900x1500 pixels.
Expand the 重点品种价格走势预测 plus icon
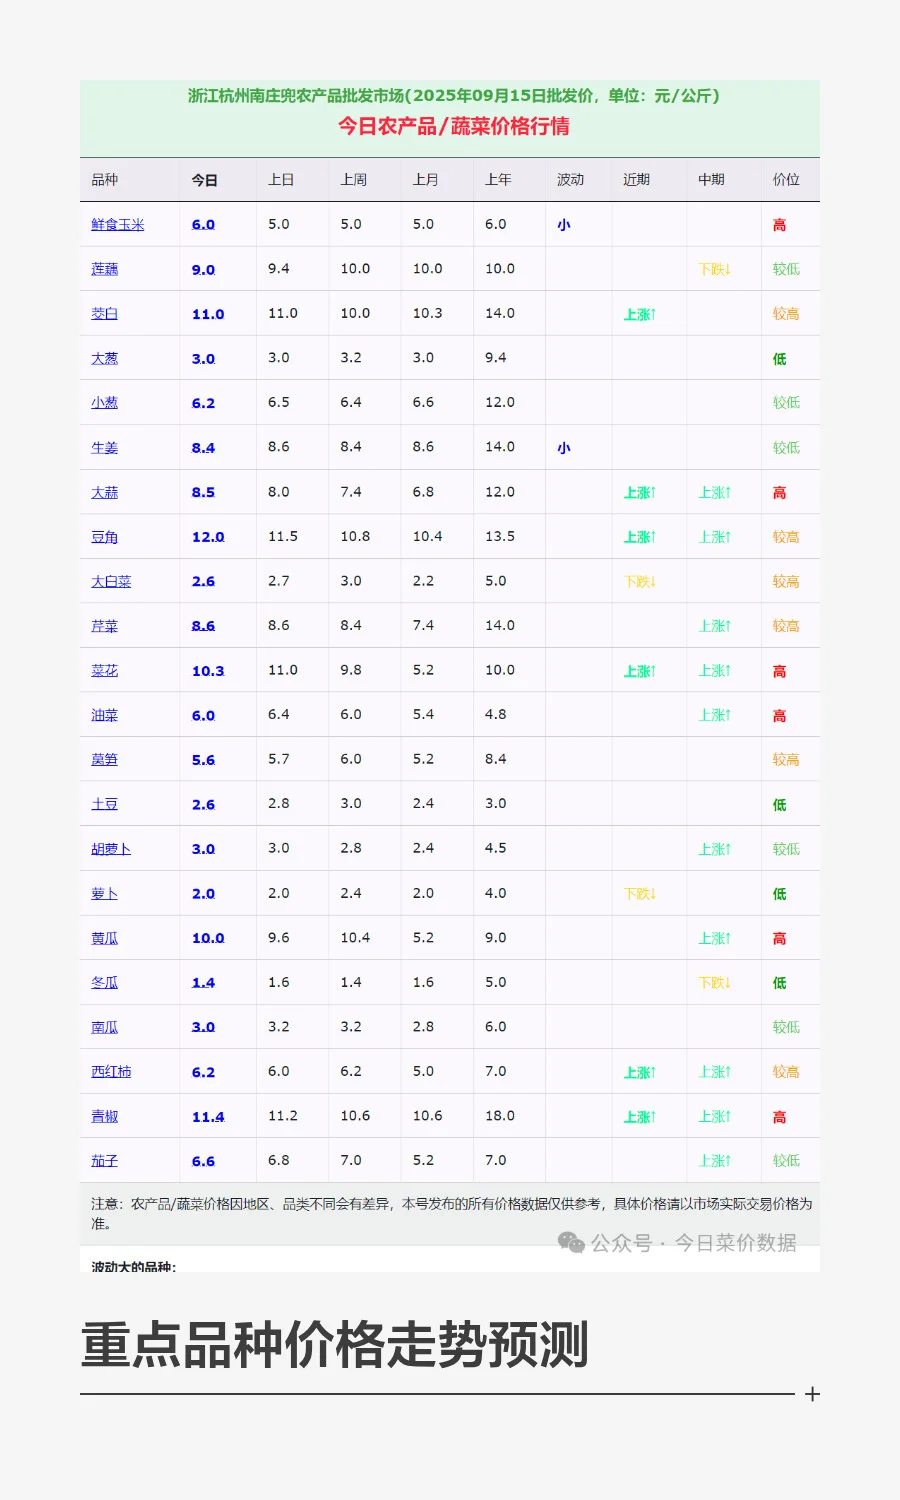click(x=812, y=1394)
